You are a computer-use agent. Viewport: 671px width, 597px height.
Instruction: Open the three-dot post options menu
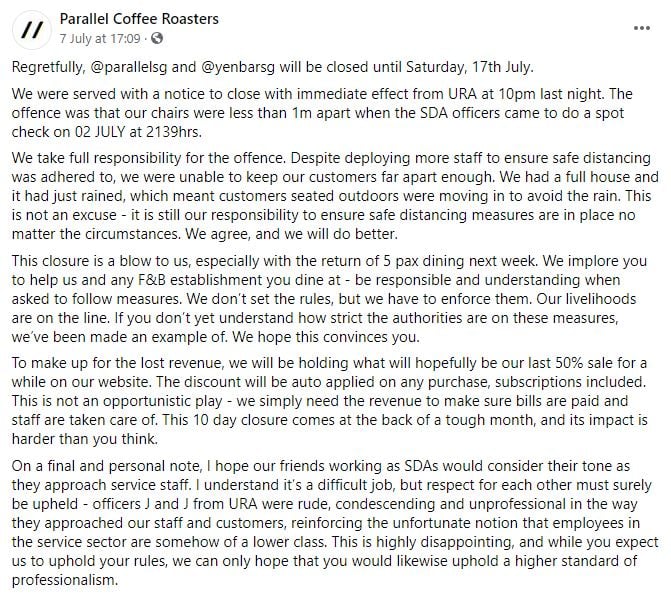click(641, 28)
